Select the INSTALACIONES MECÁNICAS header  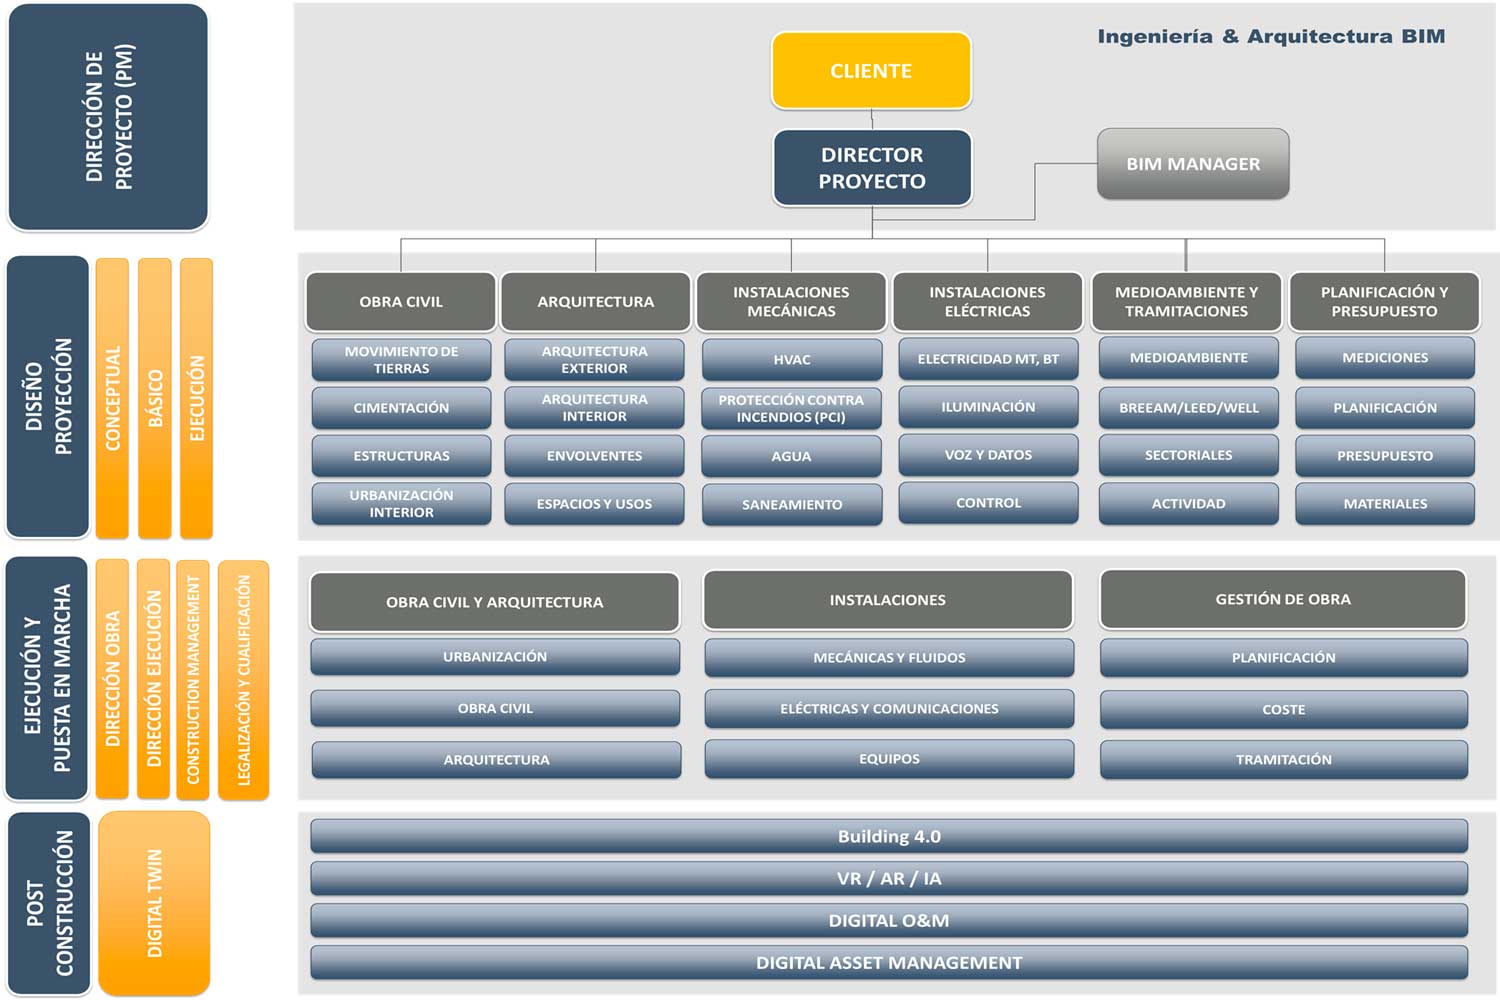click(791, 301)
